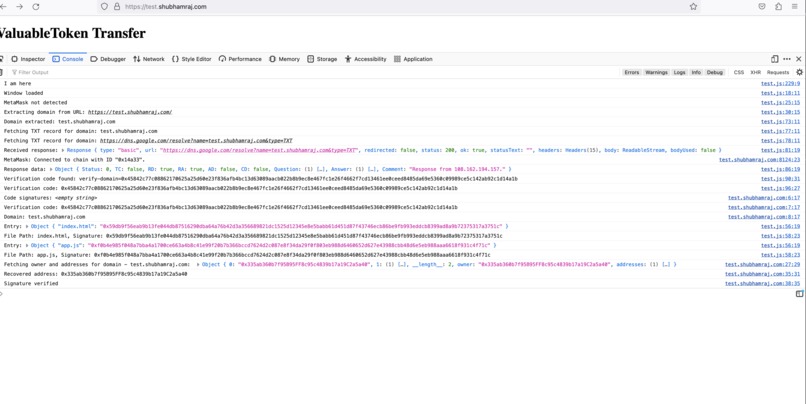Viewport: 806px width, 404px height.
Task: Open source link test.js:18:11
Action: [x=780, y=93]
